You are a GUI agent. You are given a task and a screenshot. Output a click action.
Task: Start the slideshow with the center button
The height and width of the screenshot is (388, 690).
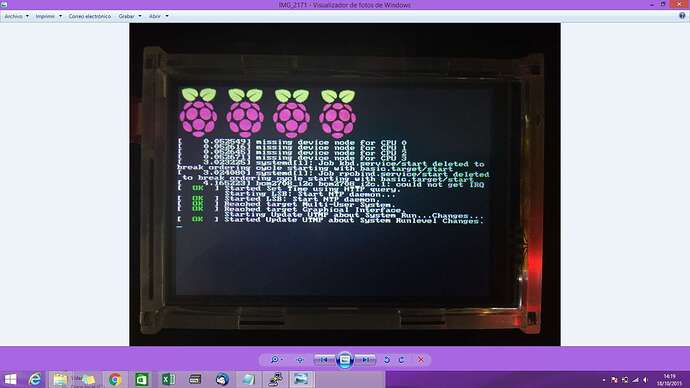click(345, 360)
